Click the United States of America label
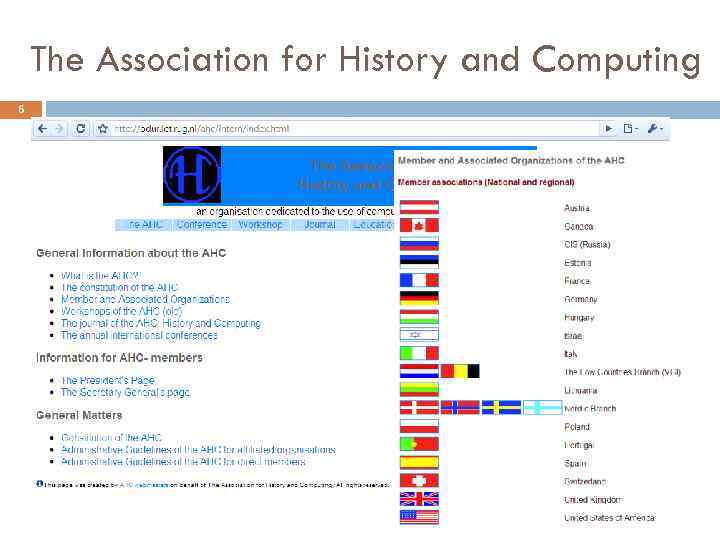 pyautogui.click(x=609, y=518)
